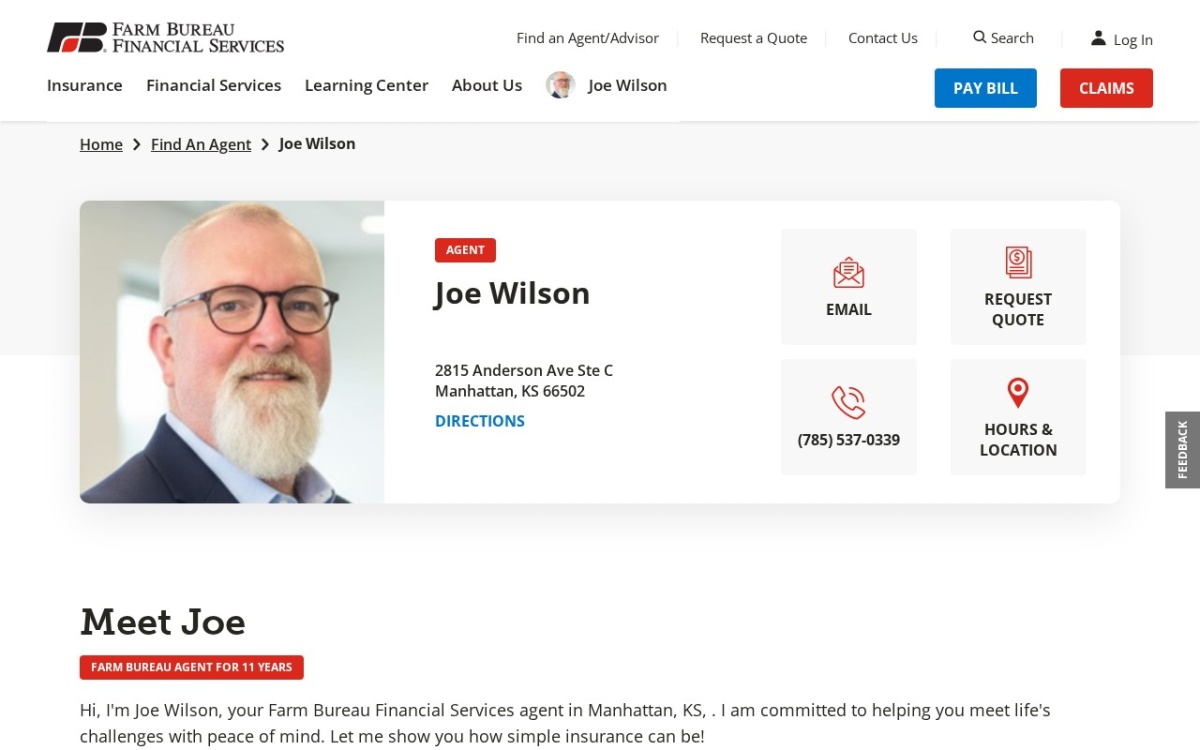Click the blue Pay Bill button

[x=985, y=88]
